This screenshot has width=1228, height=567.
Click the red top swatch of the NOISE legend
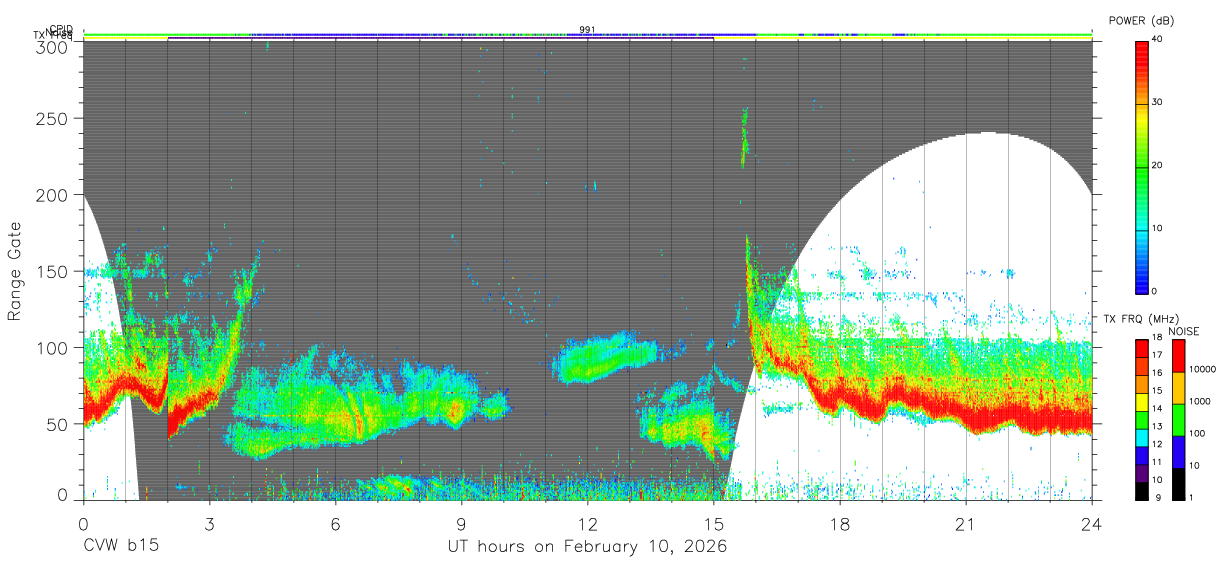[1177, 356]
